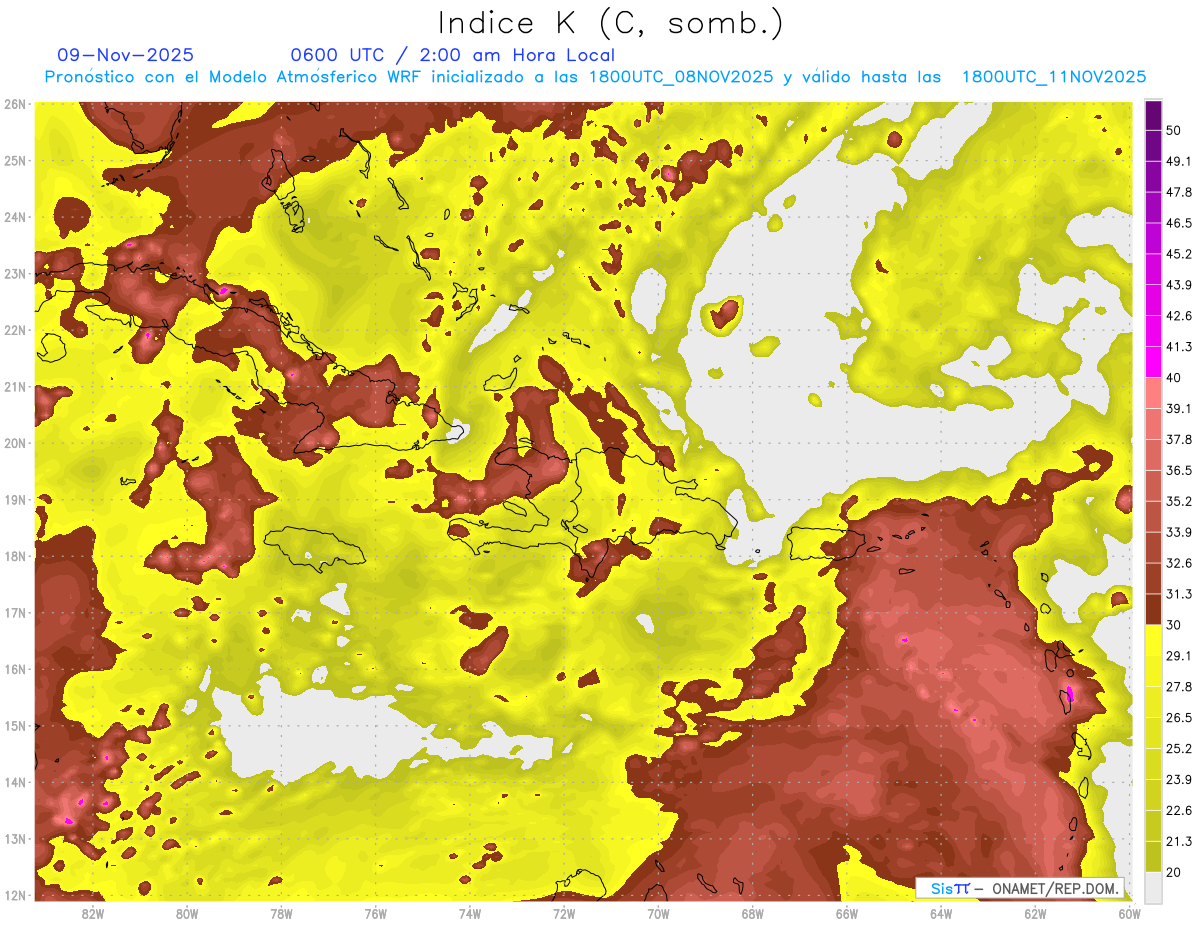Click the dark brown colorbar segment between 30 and 31.3
Screen dimensions: 1200x927
(x=1153, y=609)
